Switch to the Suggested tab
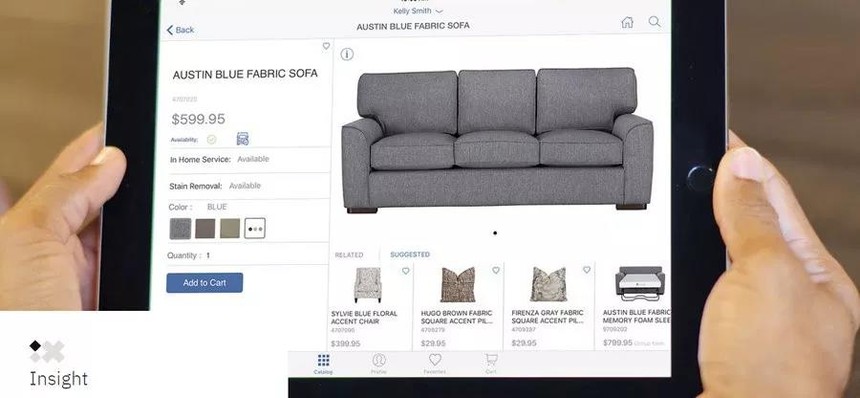 tap(410, 254)
